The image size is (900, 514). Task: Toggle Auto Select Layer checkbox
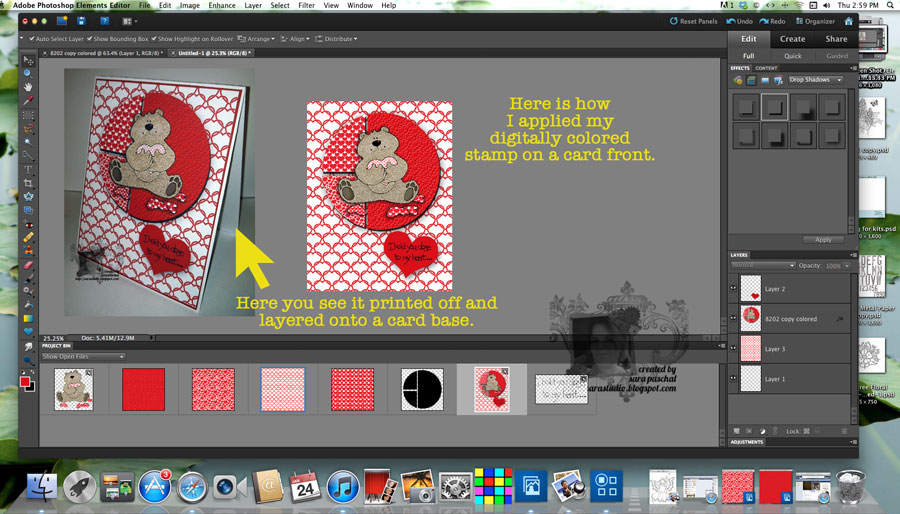[32, 39]
